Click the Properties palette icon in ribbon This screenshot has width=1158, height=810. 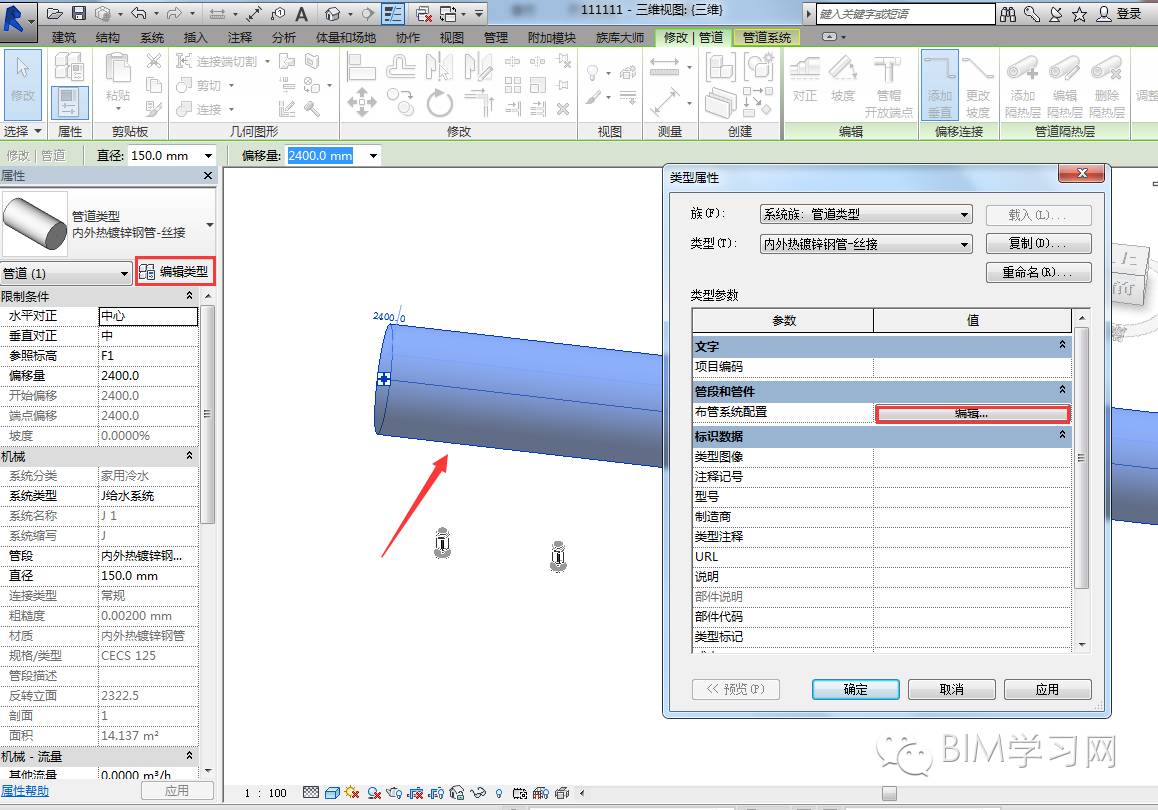click(70, 103)
